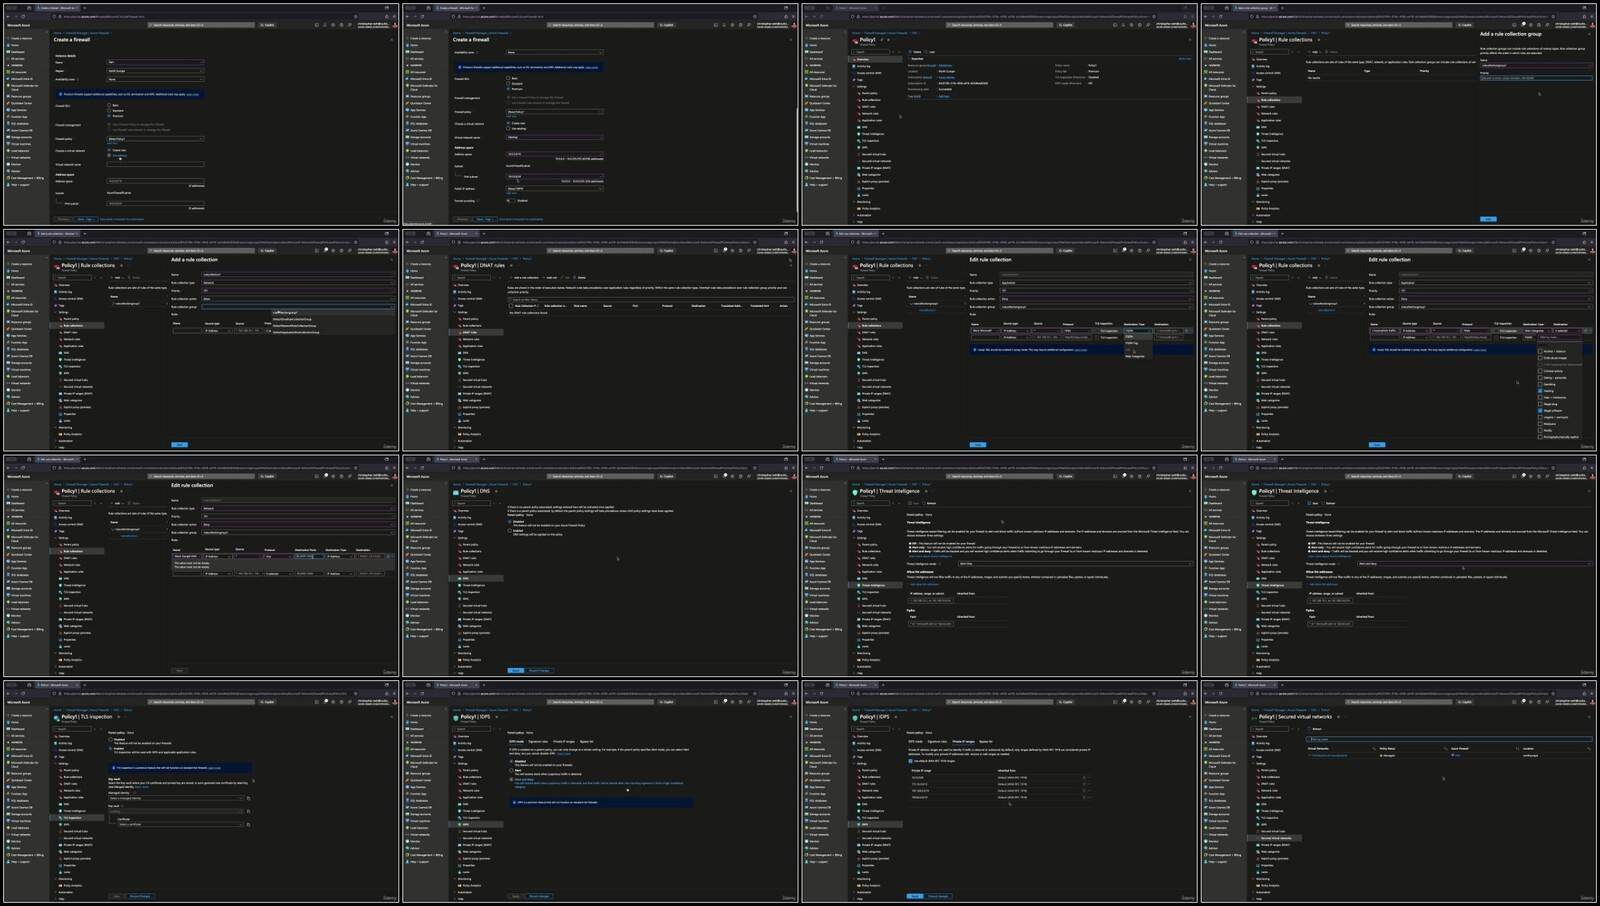Click Advisor icon in Instance details window's Azure sidebar
The height and width of the screenshot is (906, 1600).
(x=8, y=171)
